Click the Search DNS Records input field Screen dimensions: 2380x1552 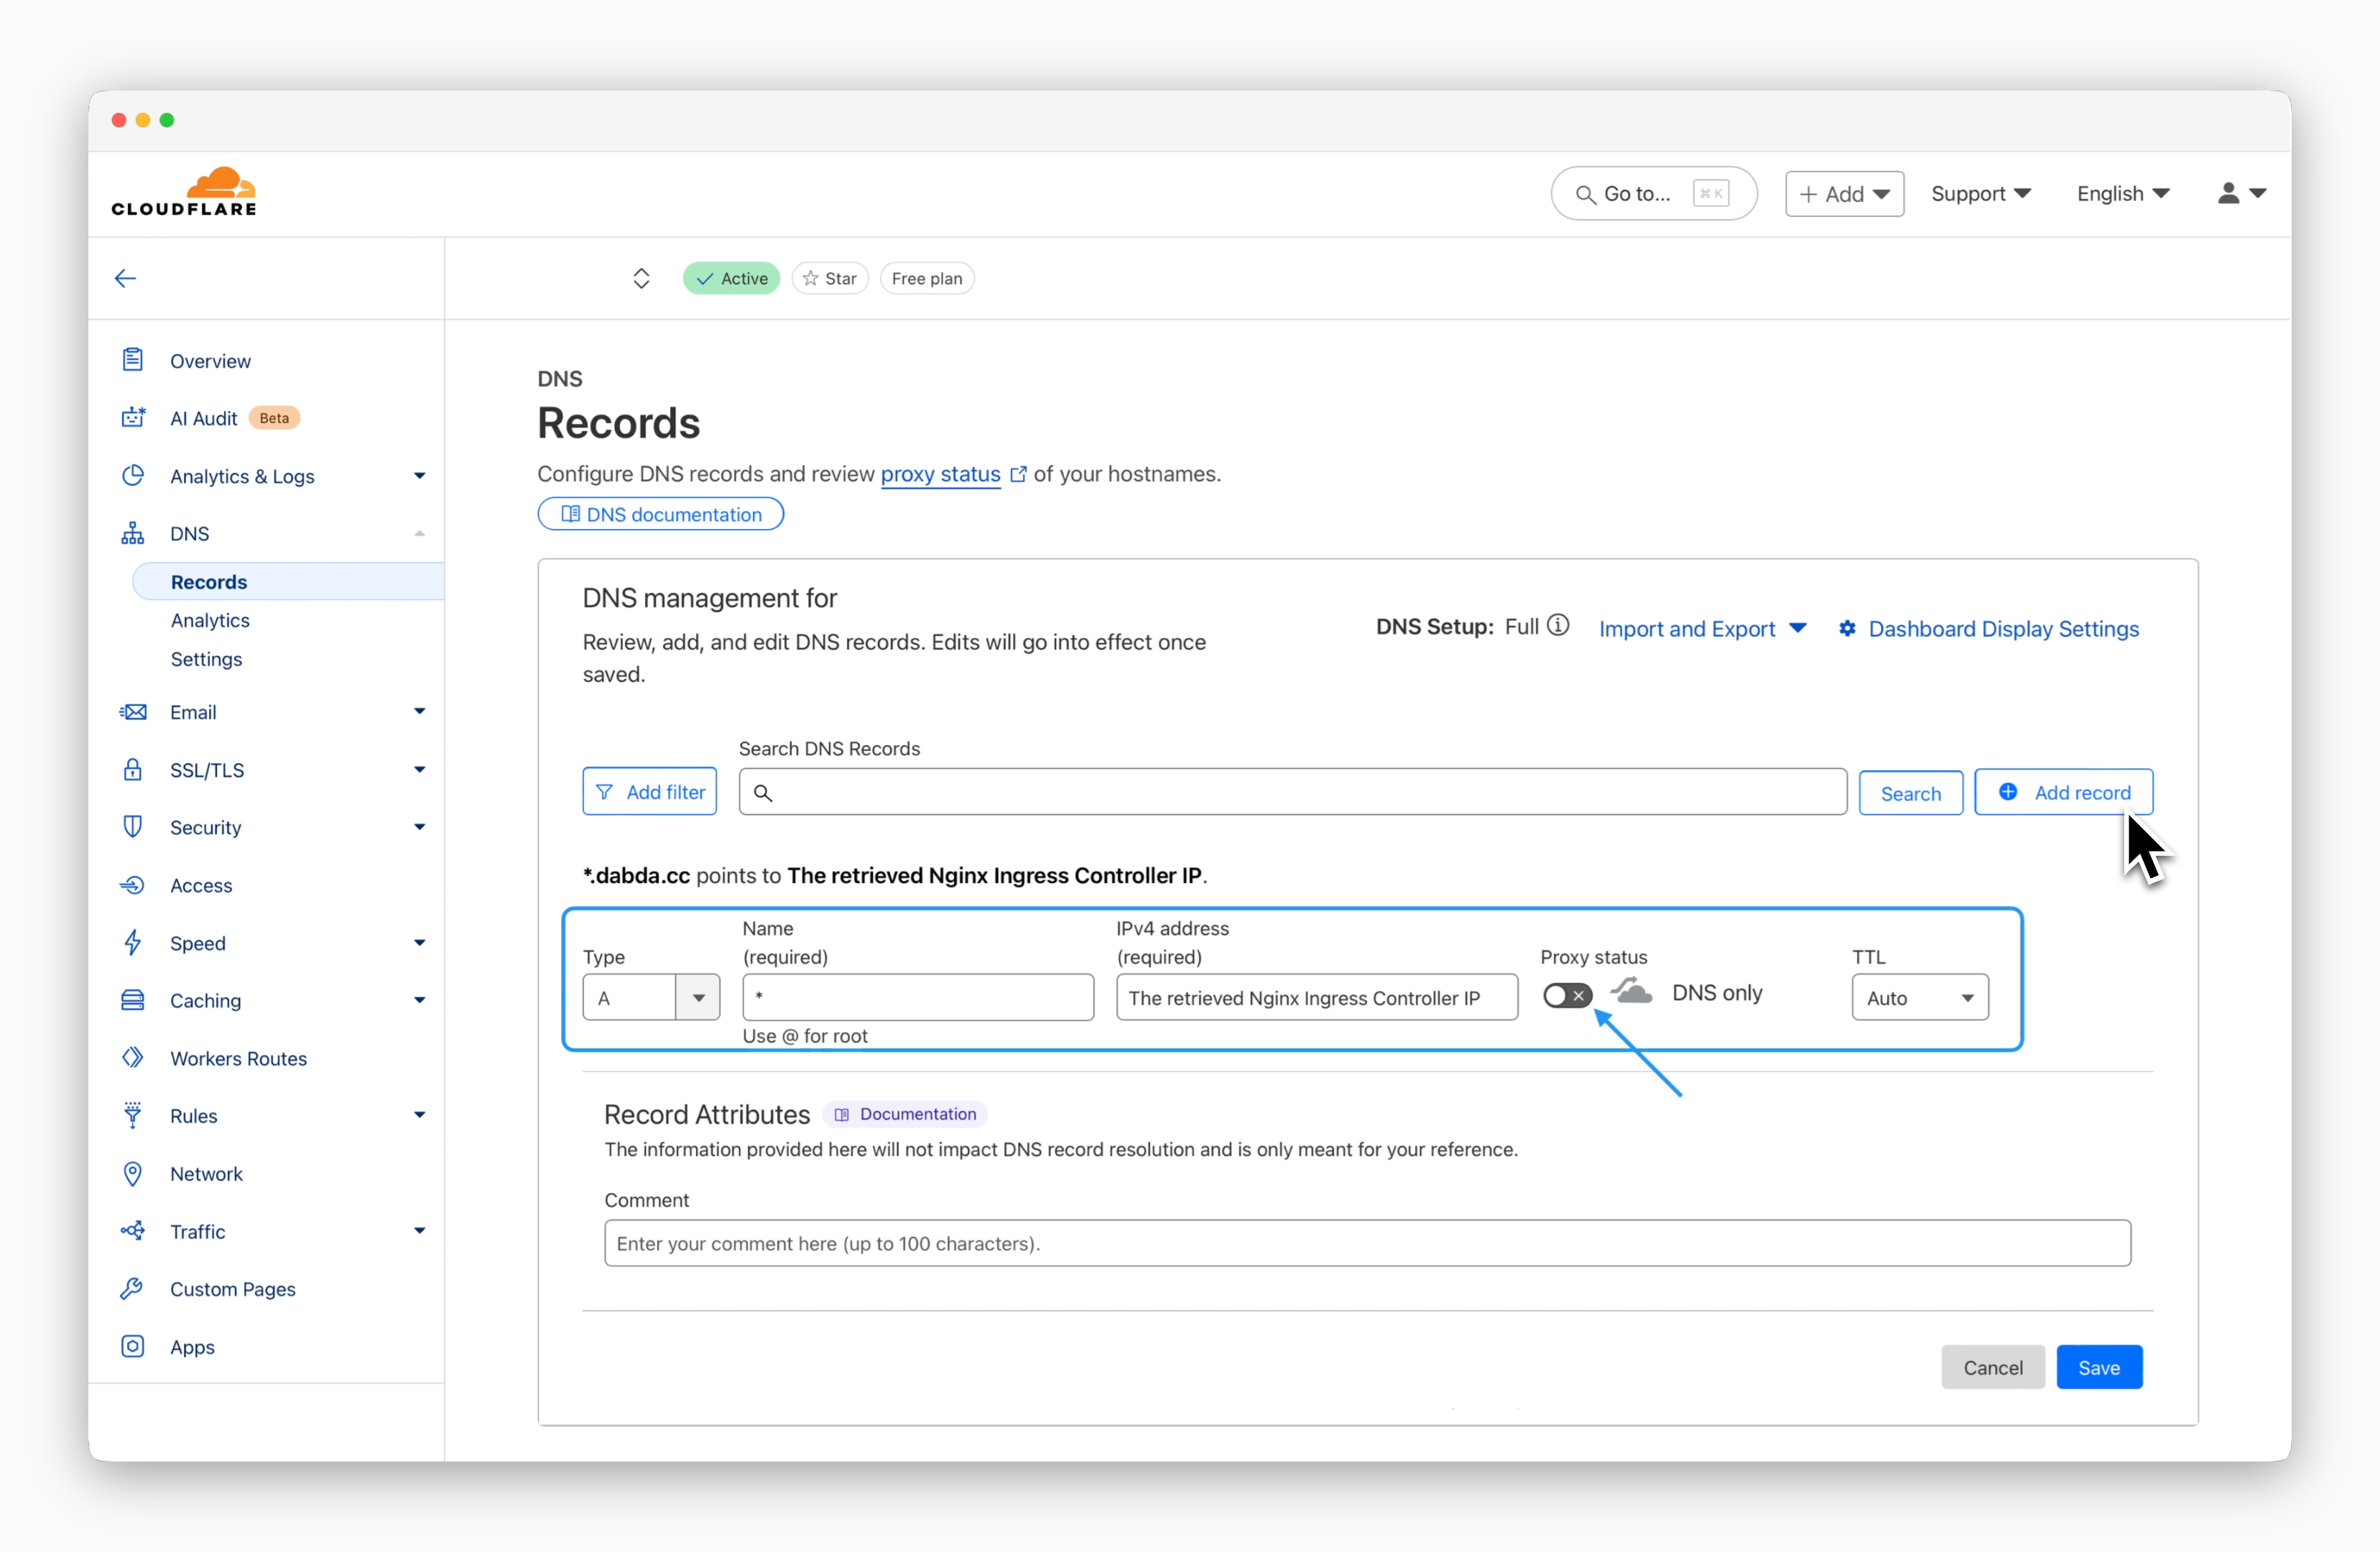[x=1292, y=792]
